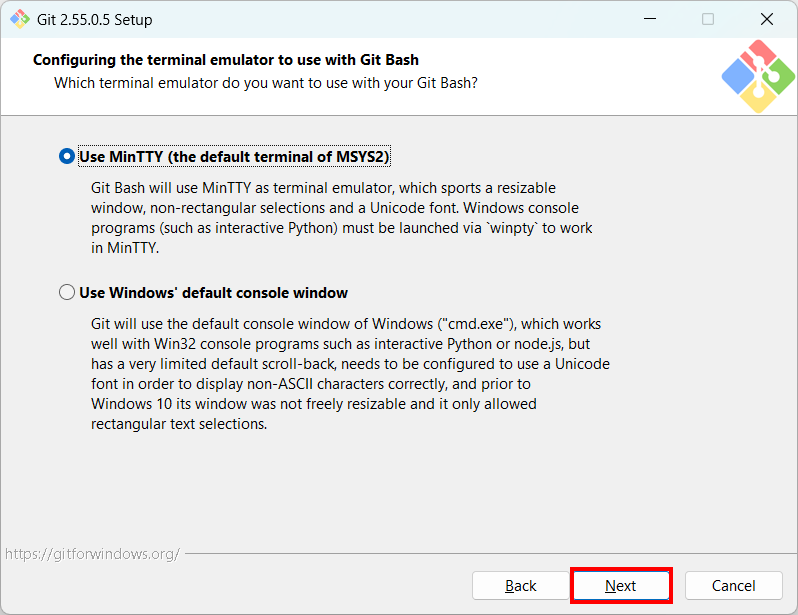Abort setup with the Cancel button
The width and height of the screenshot is (798, 615).
(733, 585)
